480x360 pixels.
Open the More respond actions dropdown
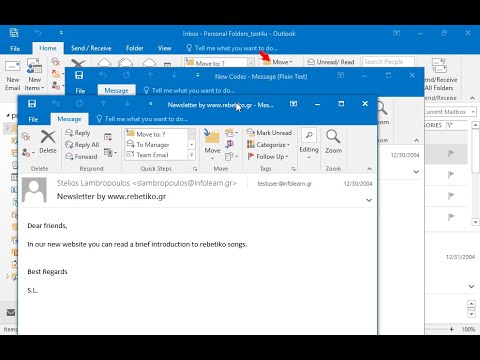pos(110,153)
